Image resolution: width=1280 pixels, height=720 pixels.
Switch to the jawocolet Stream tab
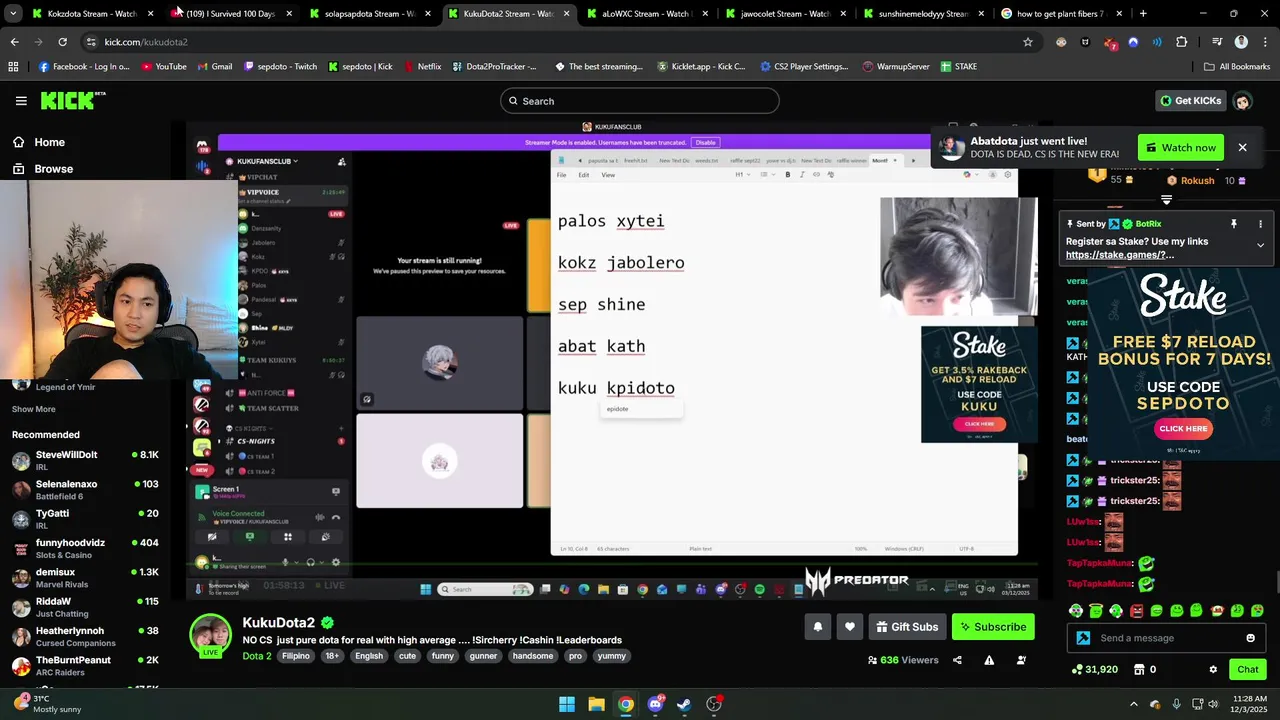coord(785,14)
